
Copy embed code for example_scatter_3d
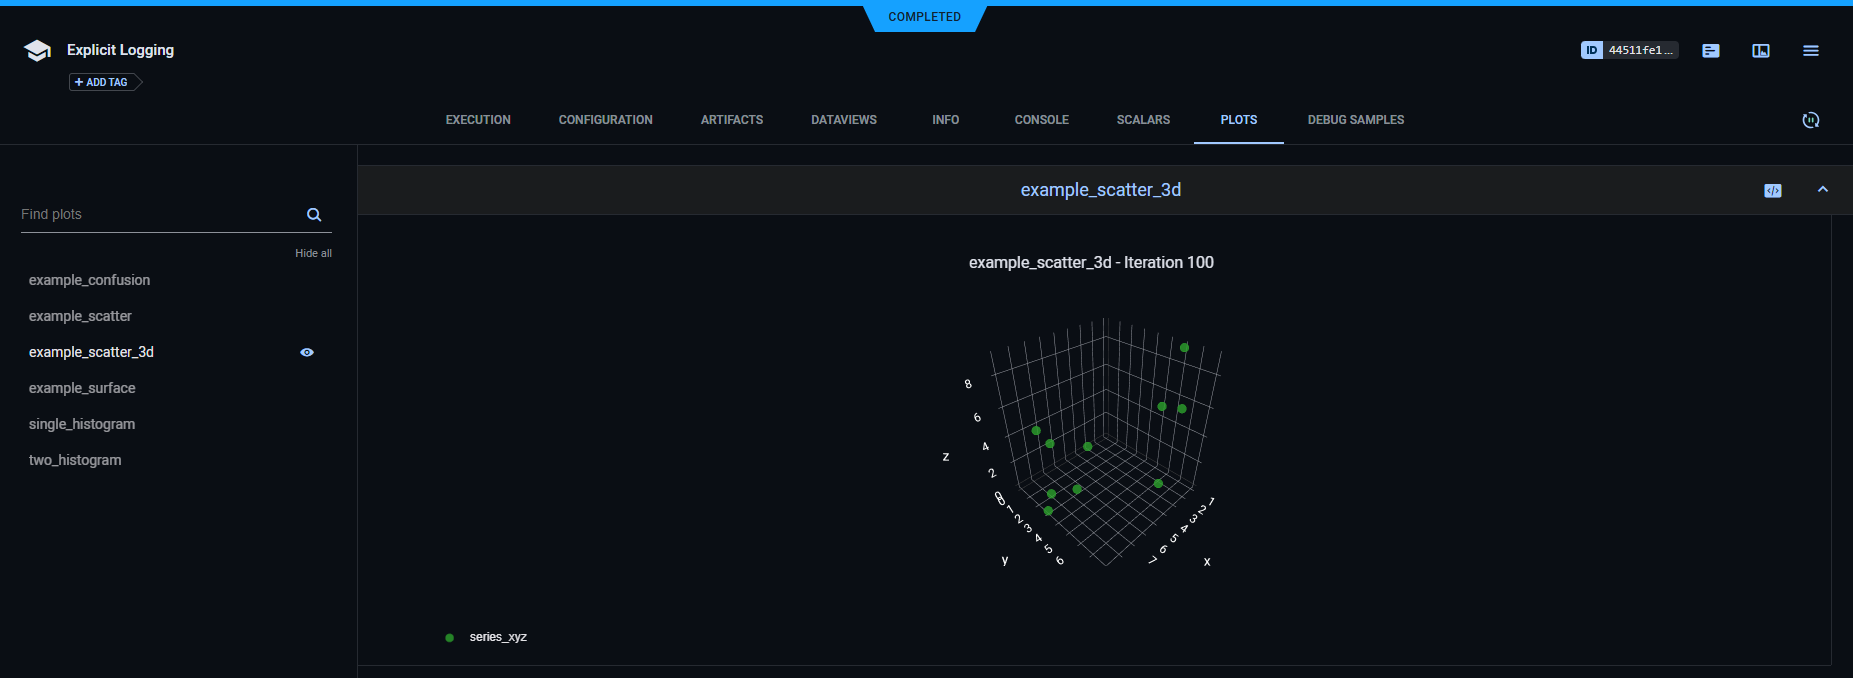1772,191
